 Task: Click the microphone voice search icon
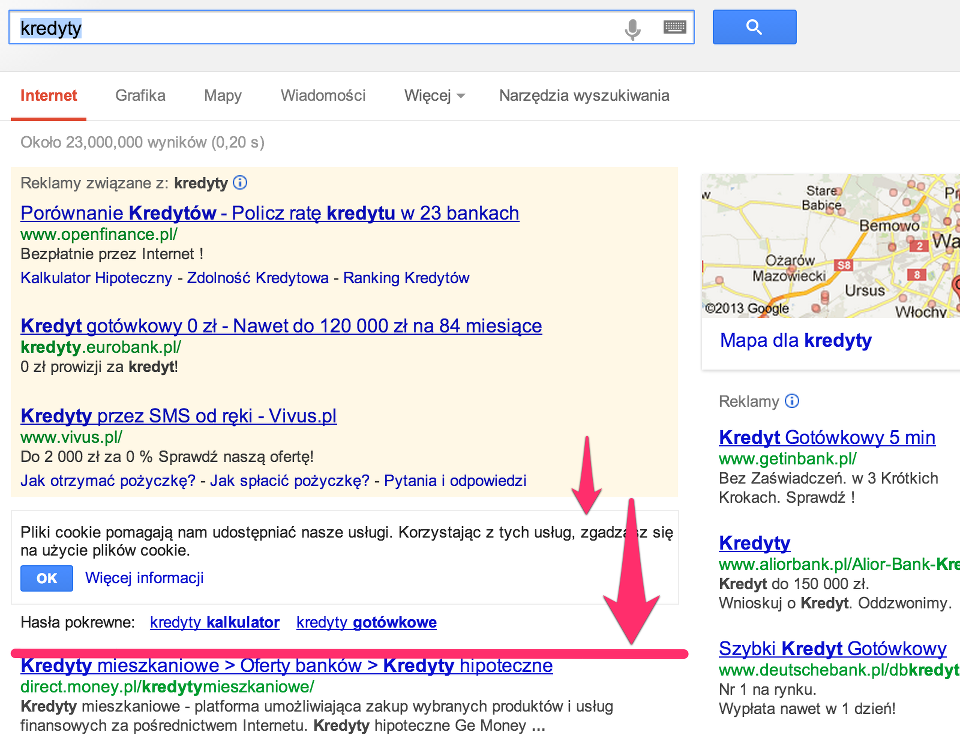click(x=632, y=29)
